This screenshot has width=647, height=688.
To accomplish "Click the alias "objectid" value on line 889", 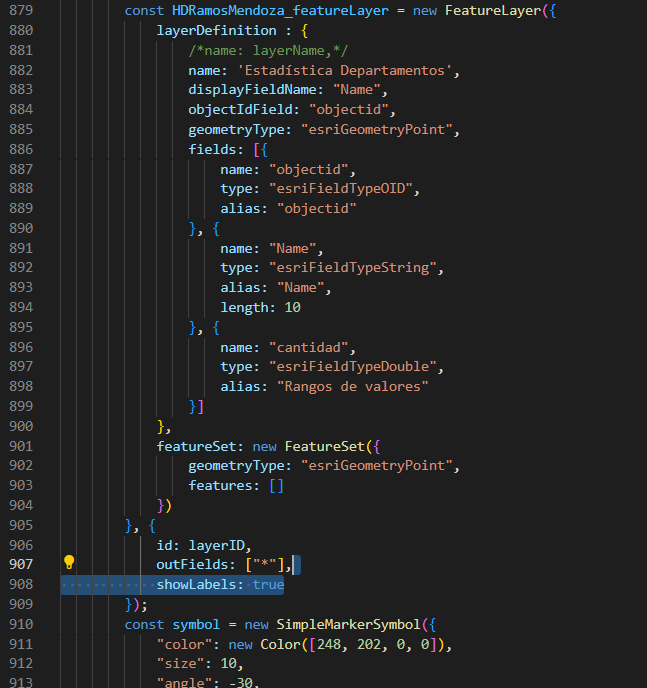I will coord(316,208).
